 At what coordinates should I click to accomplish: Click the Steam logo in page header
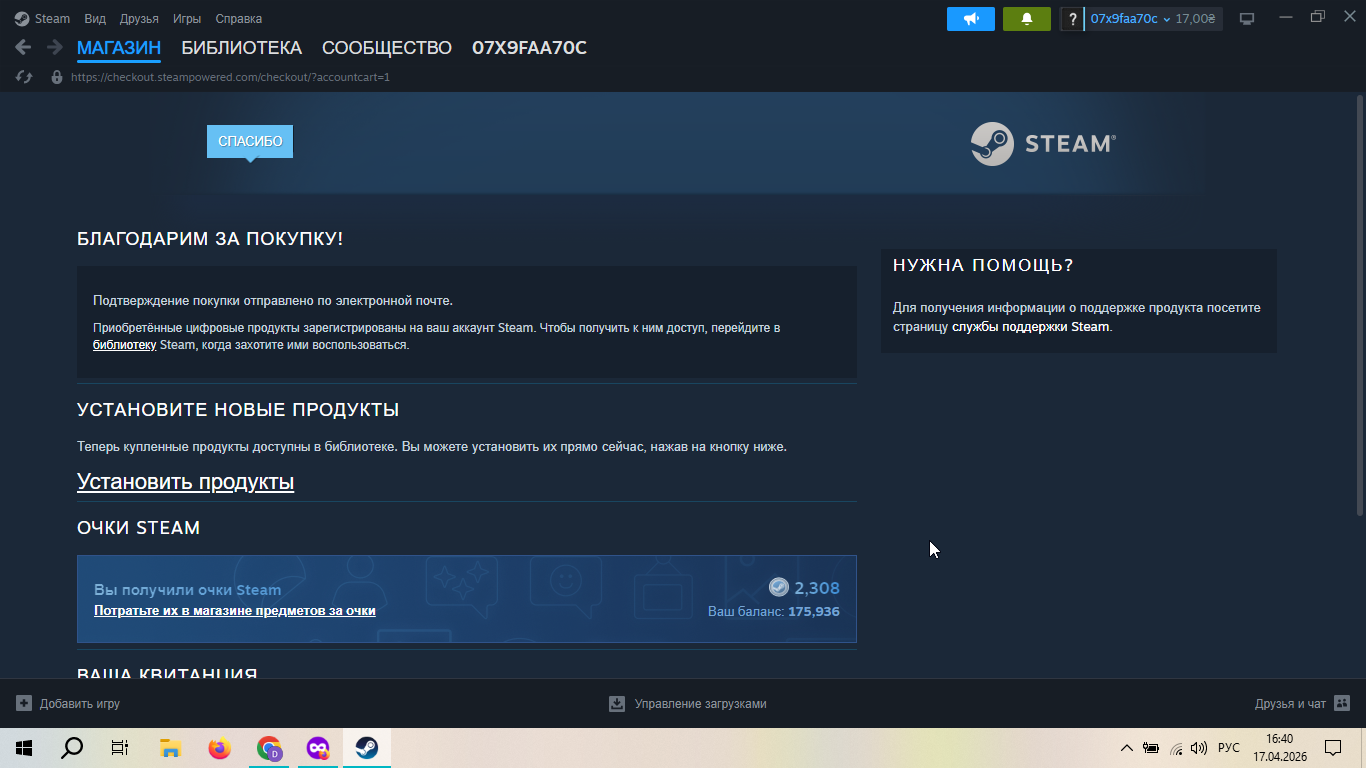1043,143
